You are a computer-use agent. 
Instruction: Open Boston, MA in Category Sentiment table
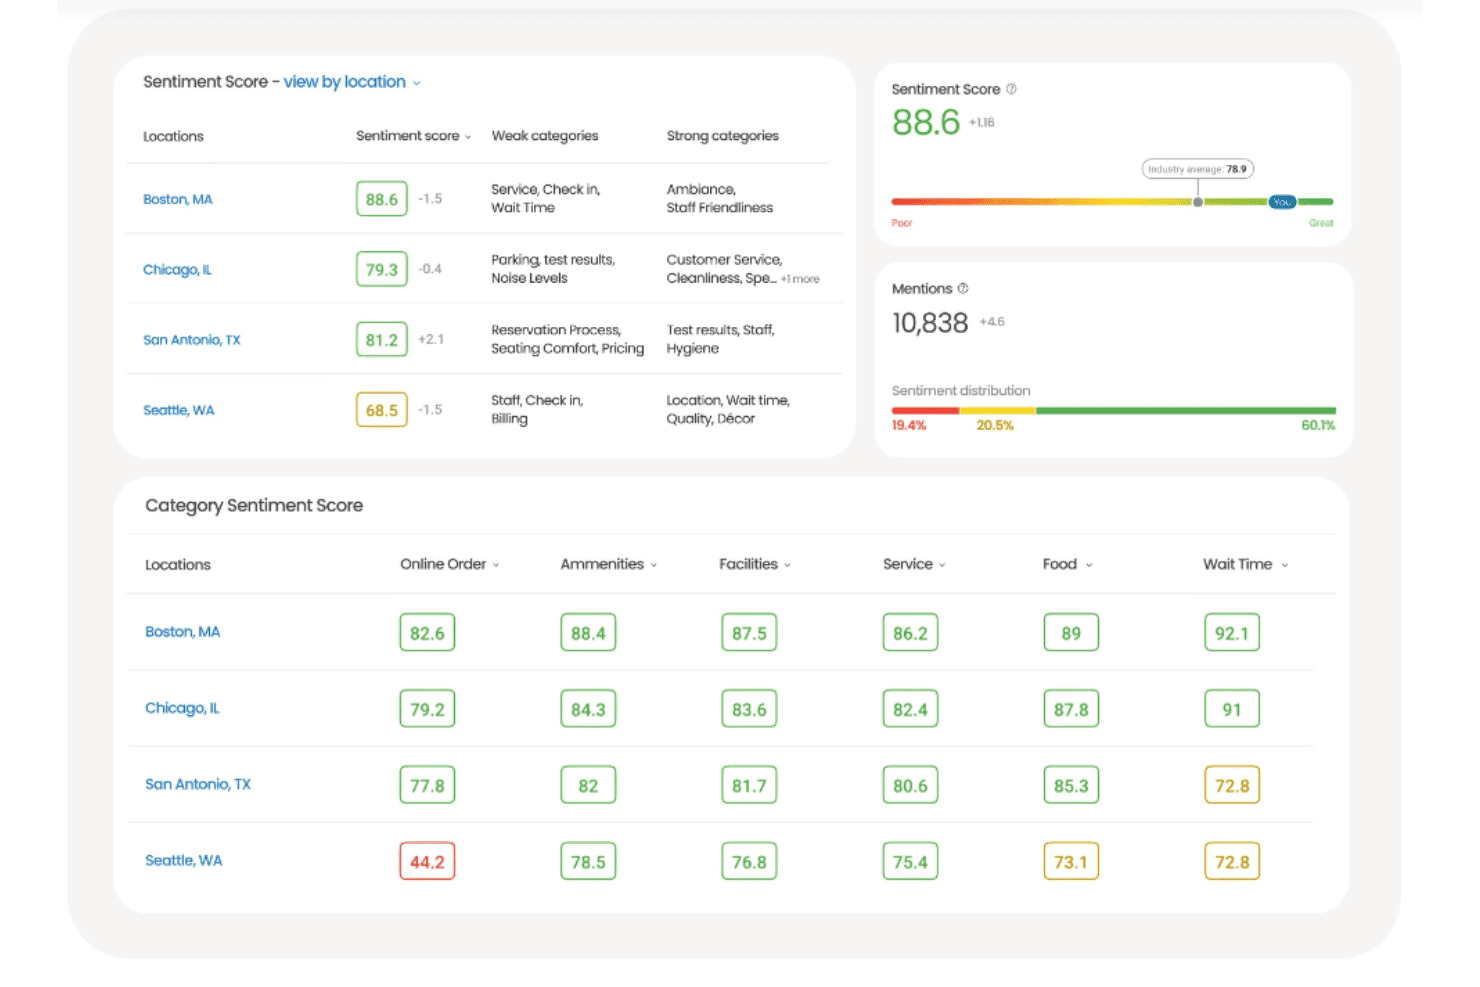183,632
